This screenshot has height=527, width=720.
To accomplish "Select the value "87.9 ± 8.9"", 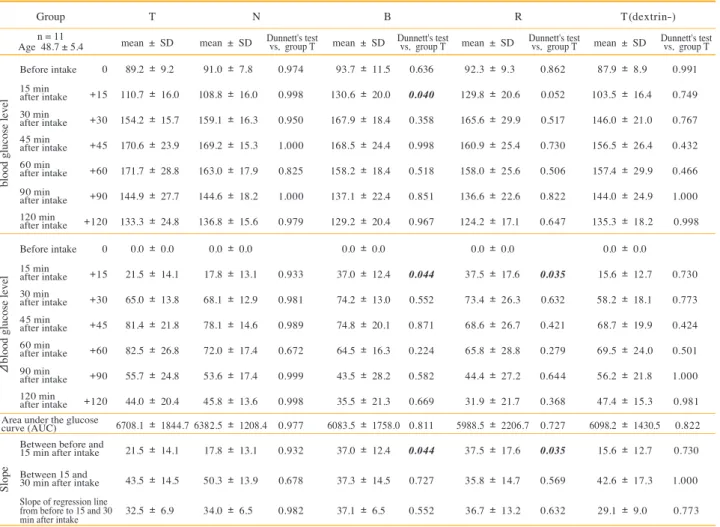I will 622,69.
